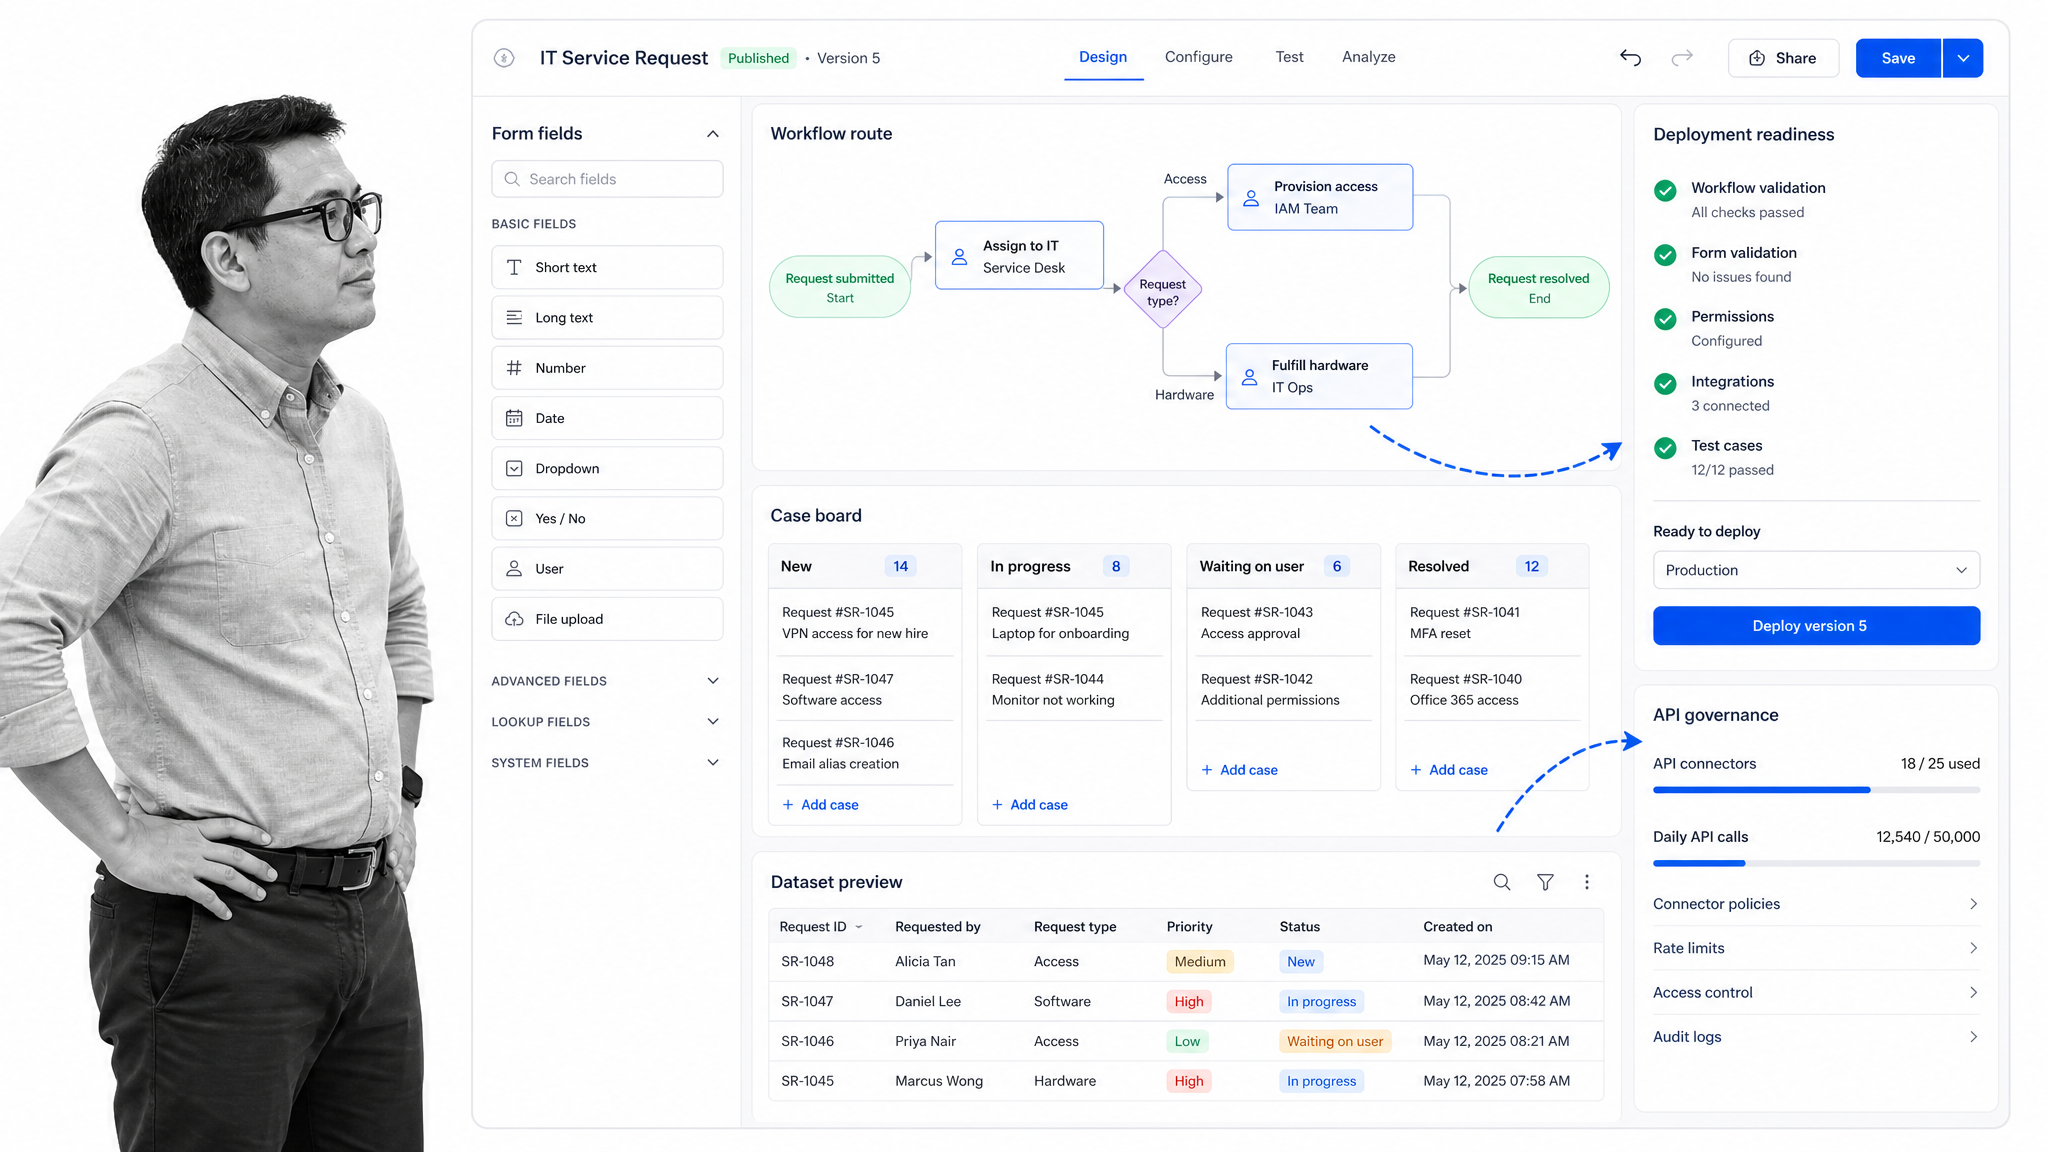Screen dimensions: 2048x1152
Task: Click the User field icon
Action: tap(514, 568)
